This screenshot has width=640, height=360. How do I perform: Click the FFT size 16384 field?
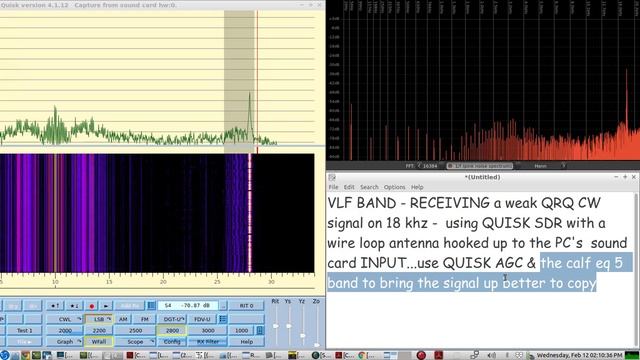coord(429,166)
